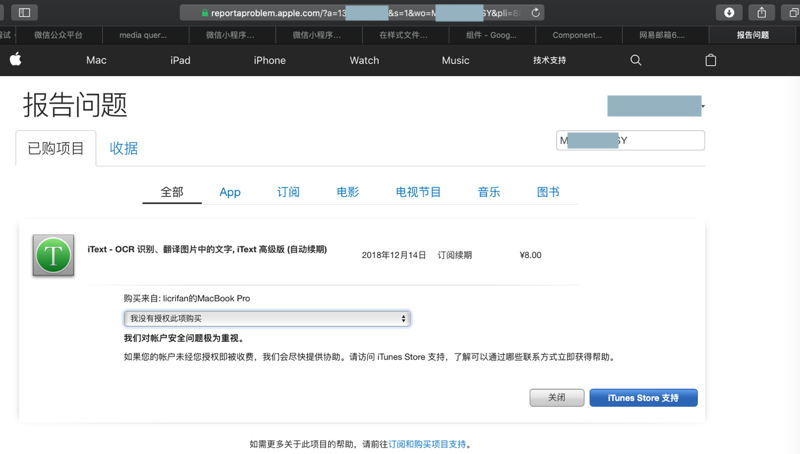Open search magnifier in Apple nav
This screenshot has width=800, height=454.
[x=635, y=60]
